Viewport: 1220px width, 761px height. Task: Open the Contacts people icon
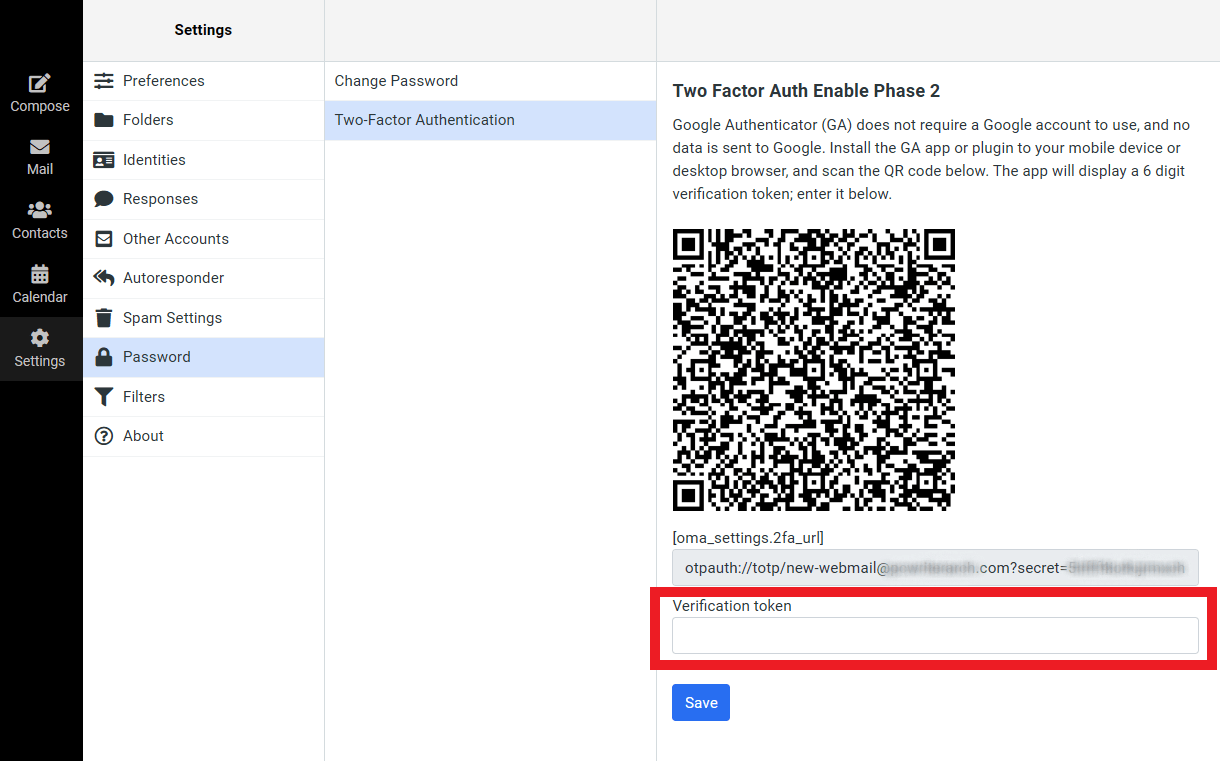coord(40,210)
